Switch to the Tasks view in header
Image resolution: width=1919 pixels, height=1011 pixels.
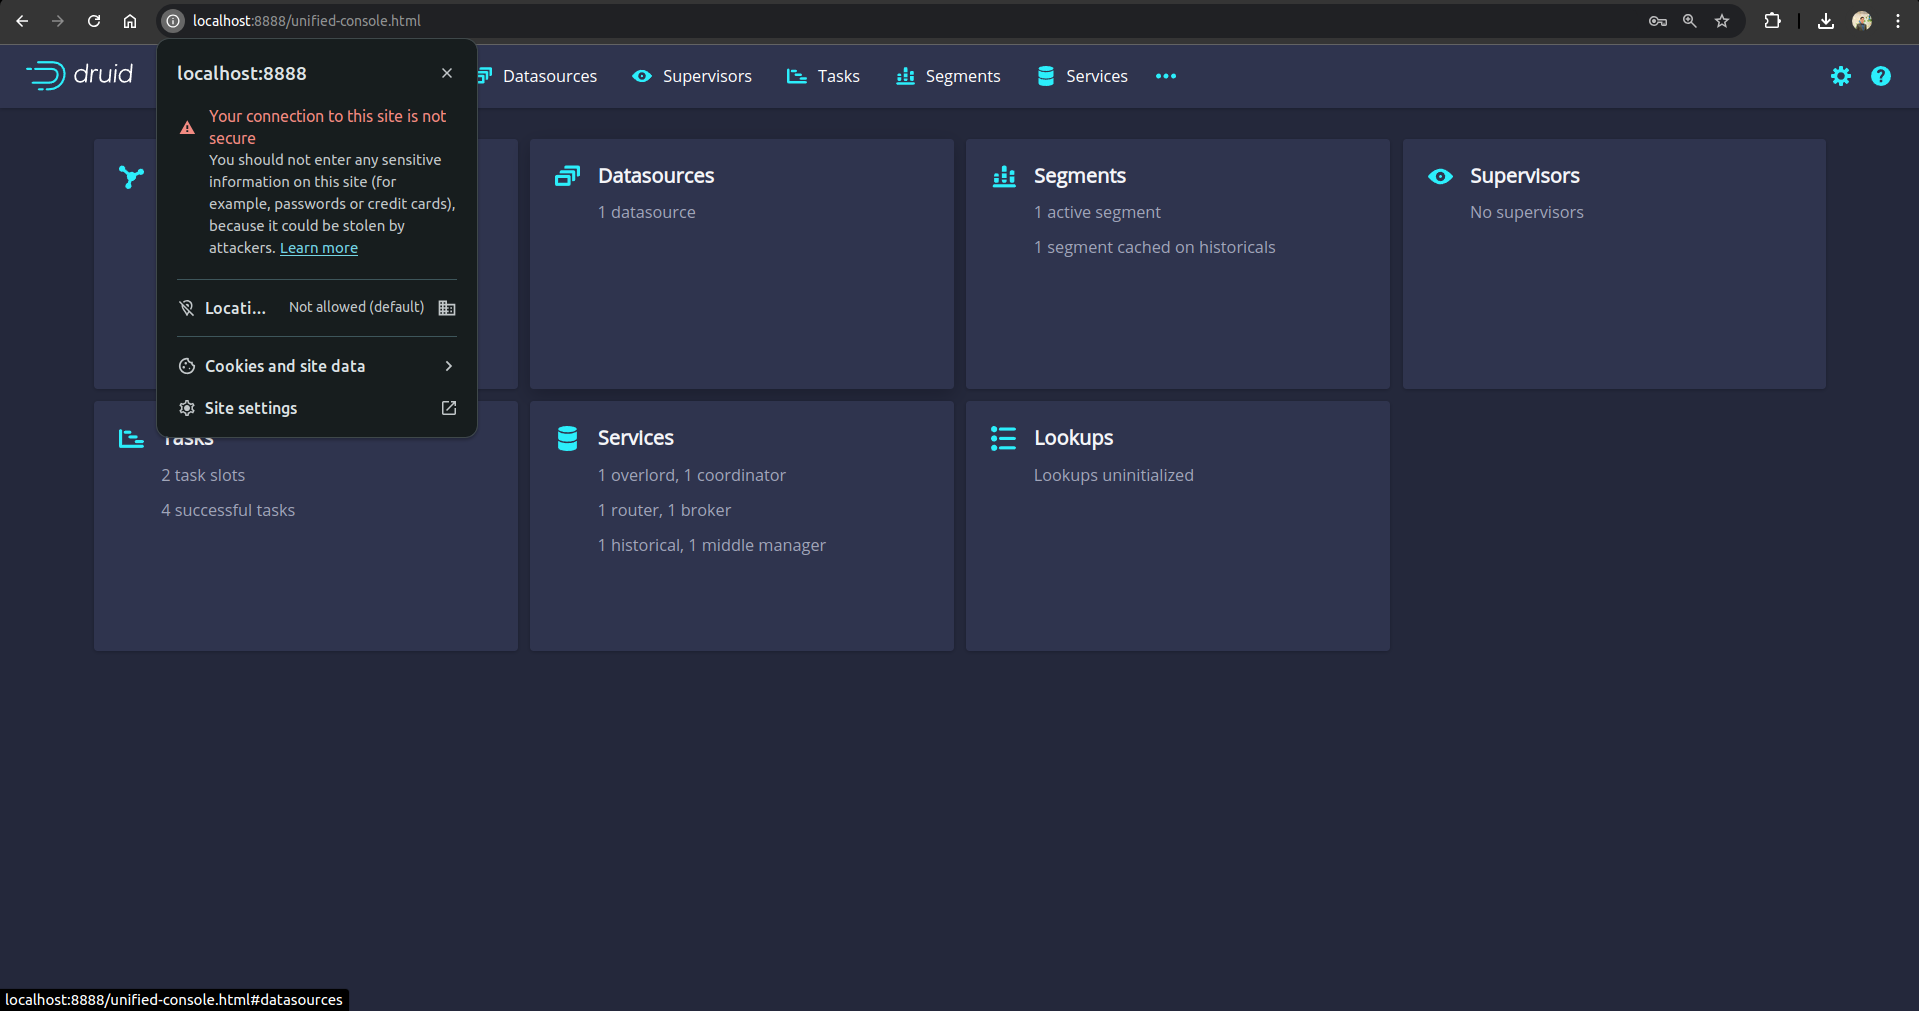click(823, 76)
